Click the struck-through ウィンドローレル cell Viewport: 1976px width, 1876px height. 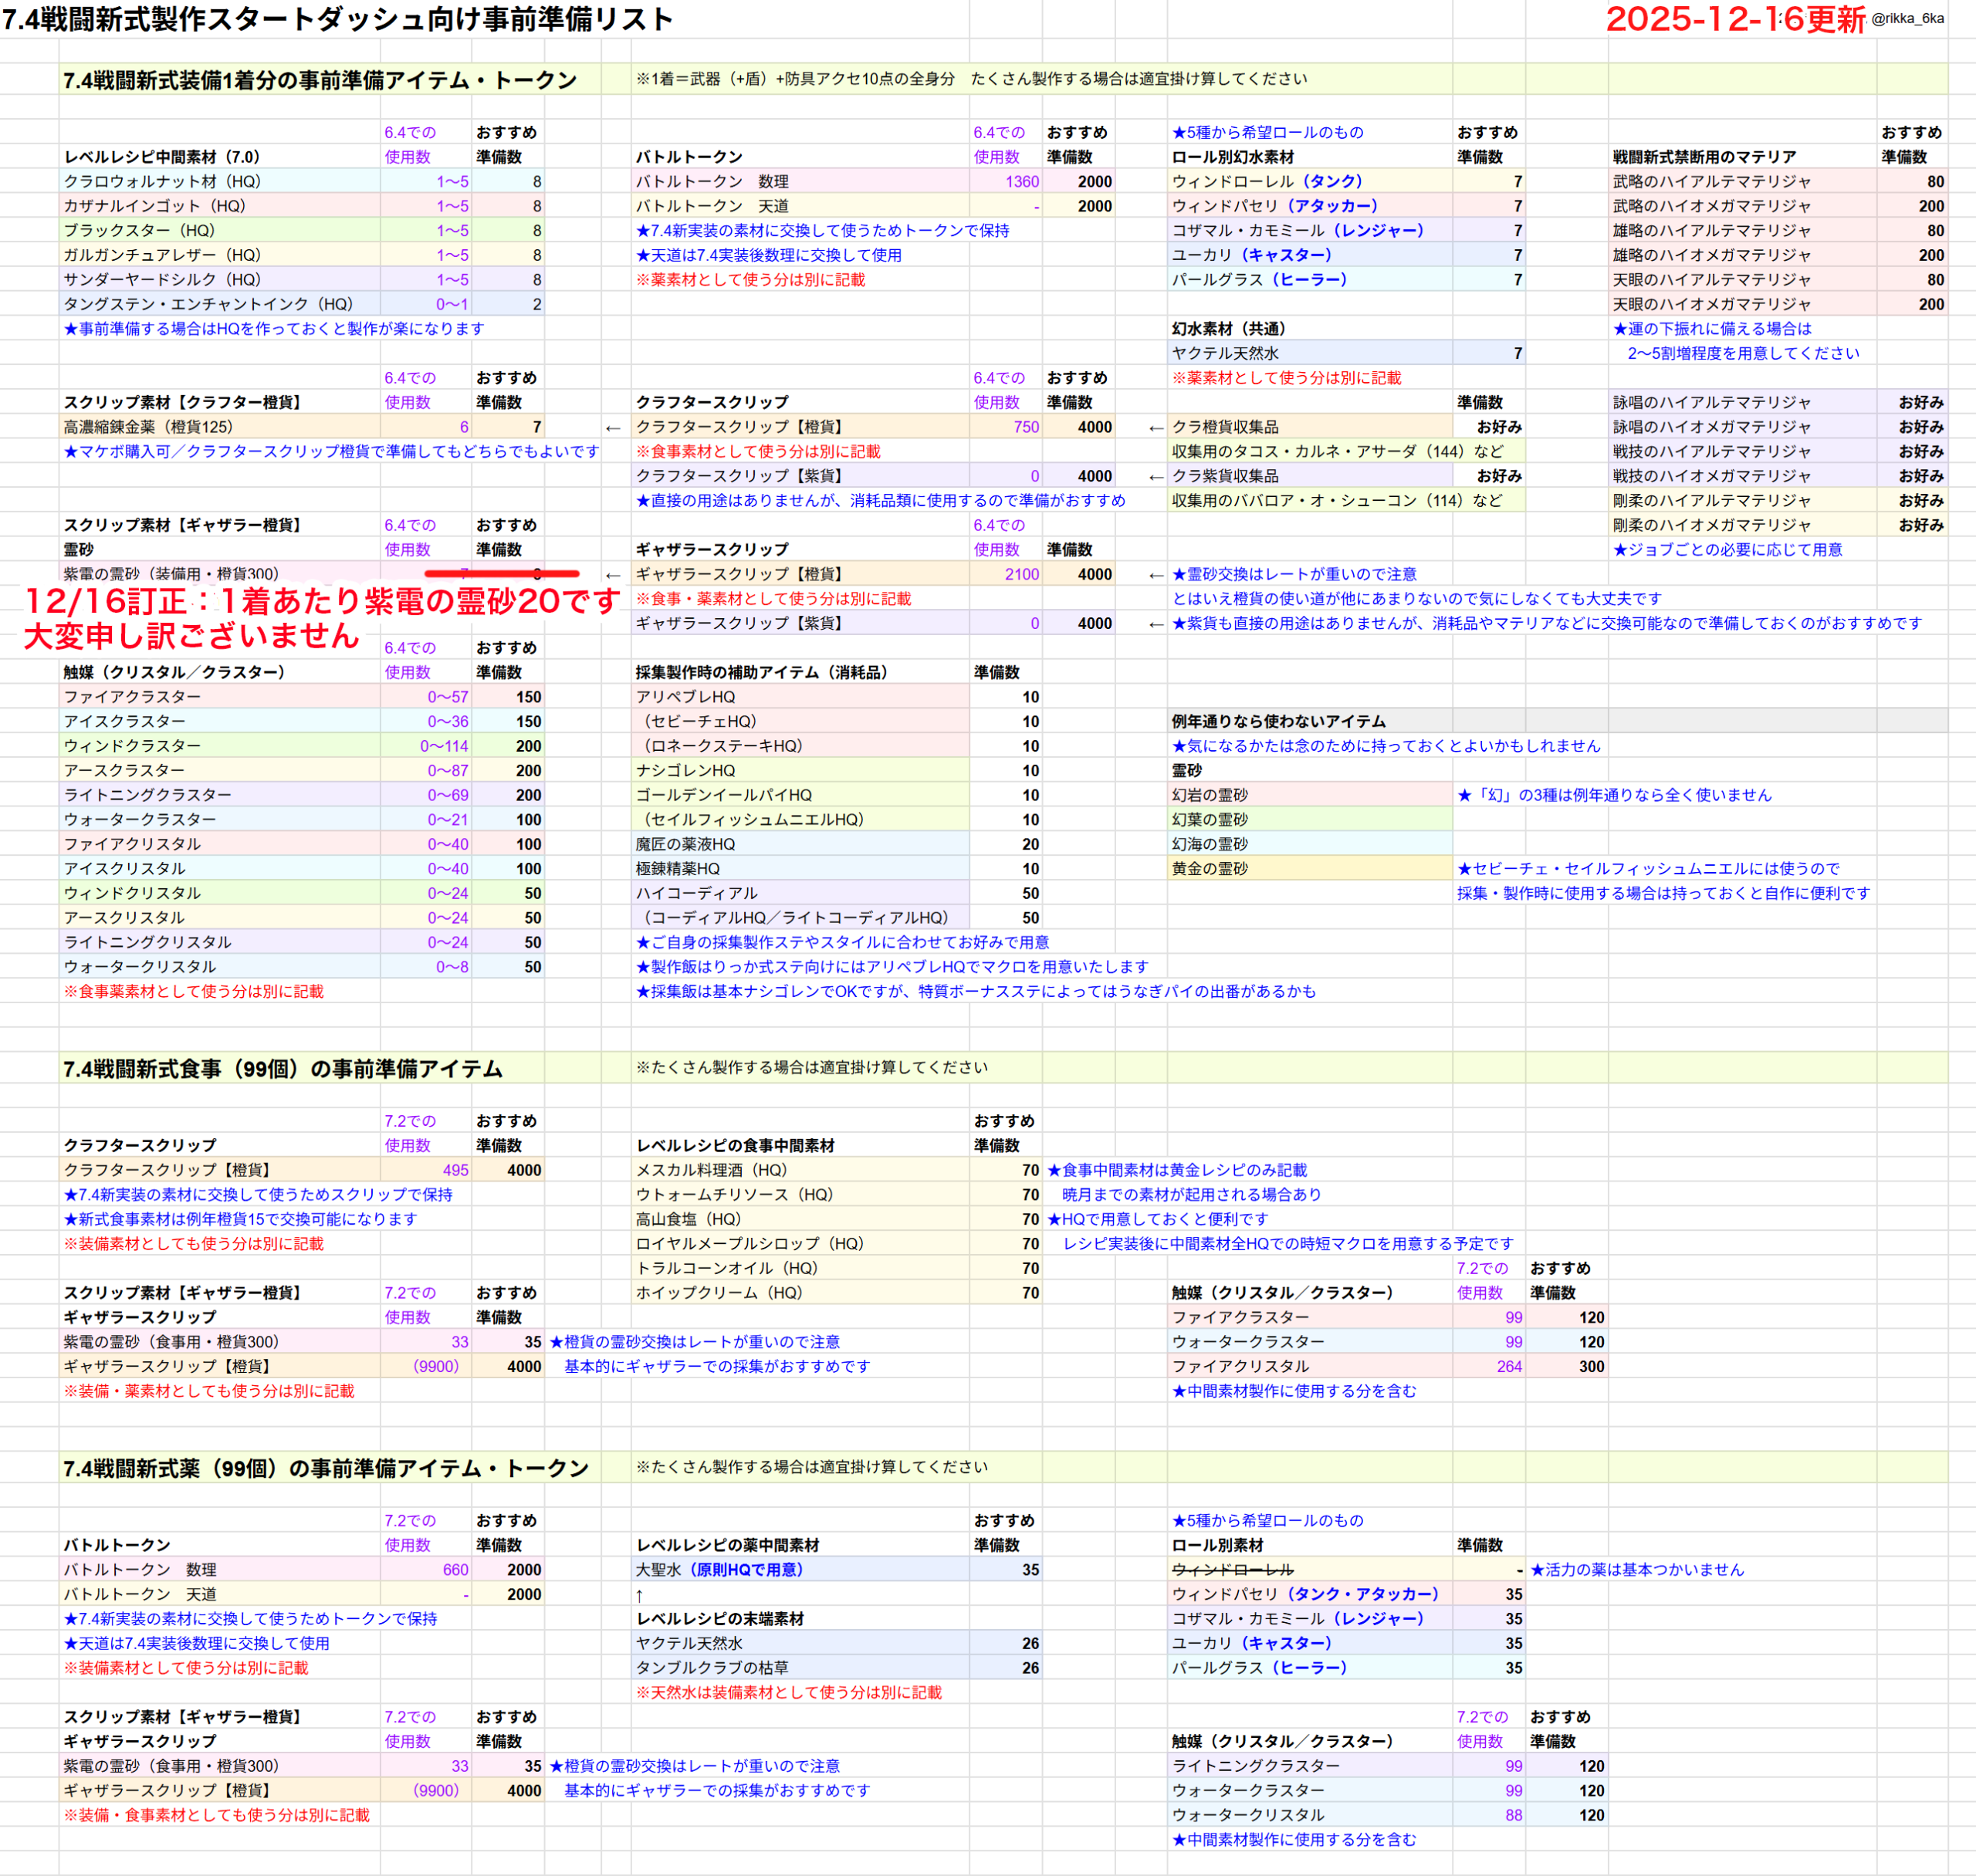click(1232, 1570)
